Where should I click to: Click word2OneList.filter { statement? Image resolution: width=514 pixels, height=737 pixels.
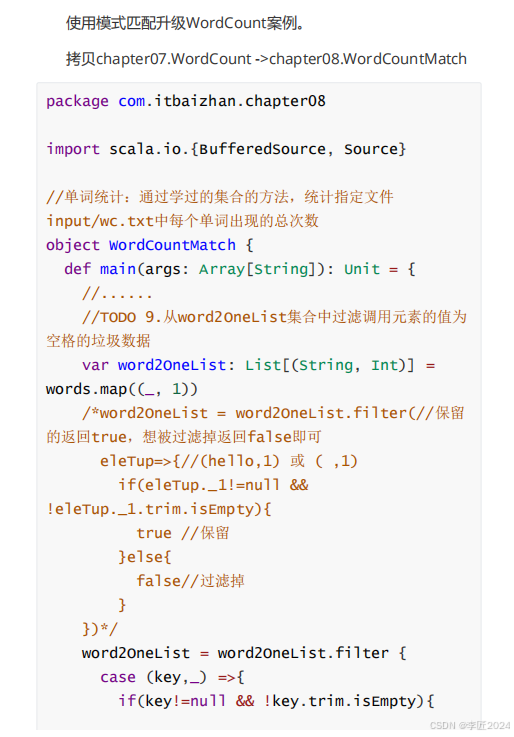pos(244,652)
